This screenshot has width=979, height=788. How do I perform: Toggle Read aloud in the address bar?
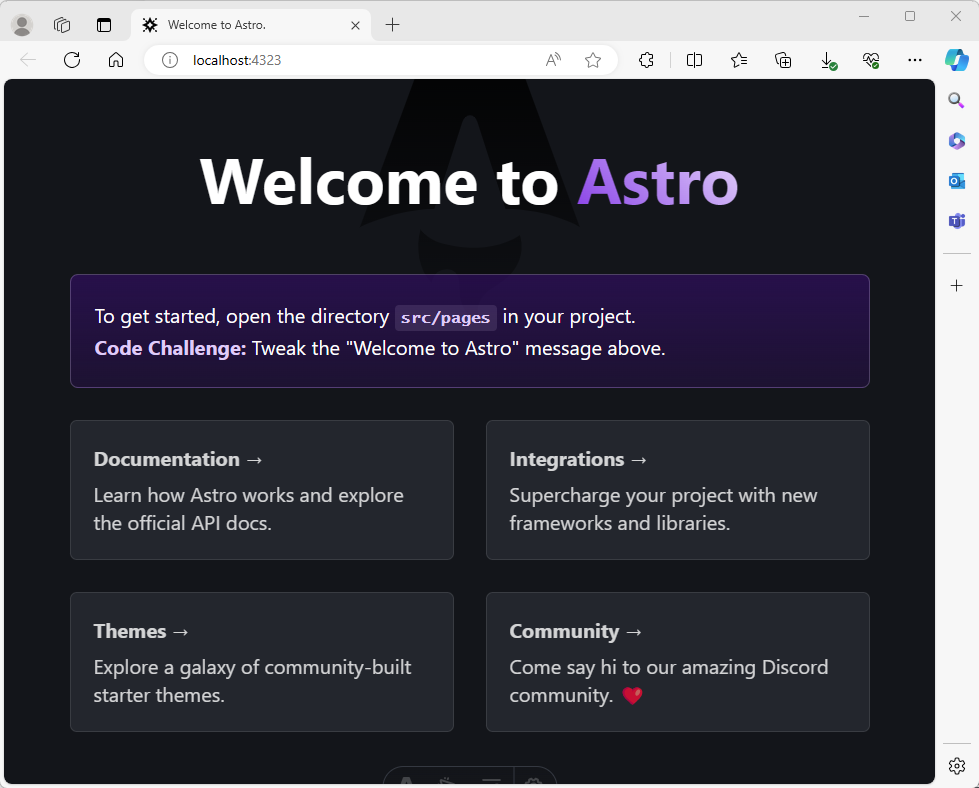[553, 60]
